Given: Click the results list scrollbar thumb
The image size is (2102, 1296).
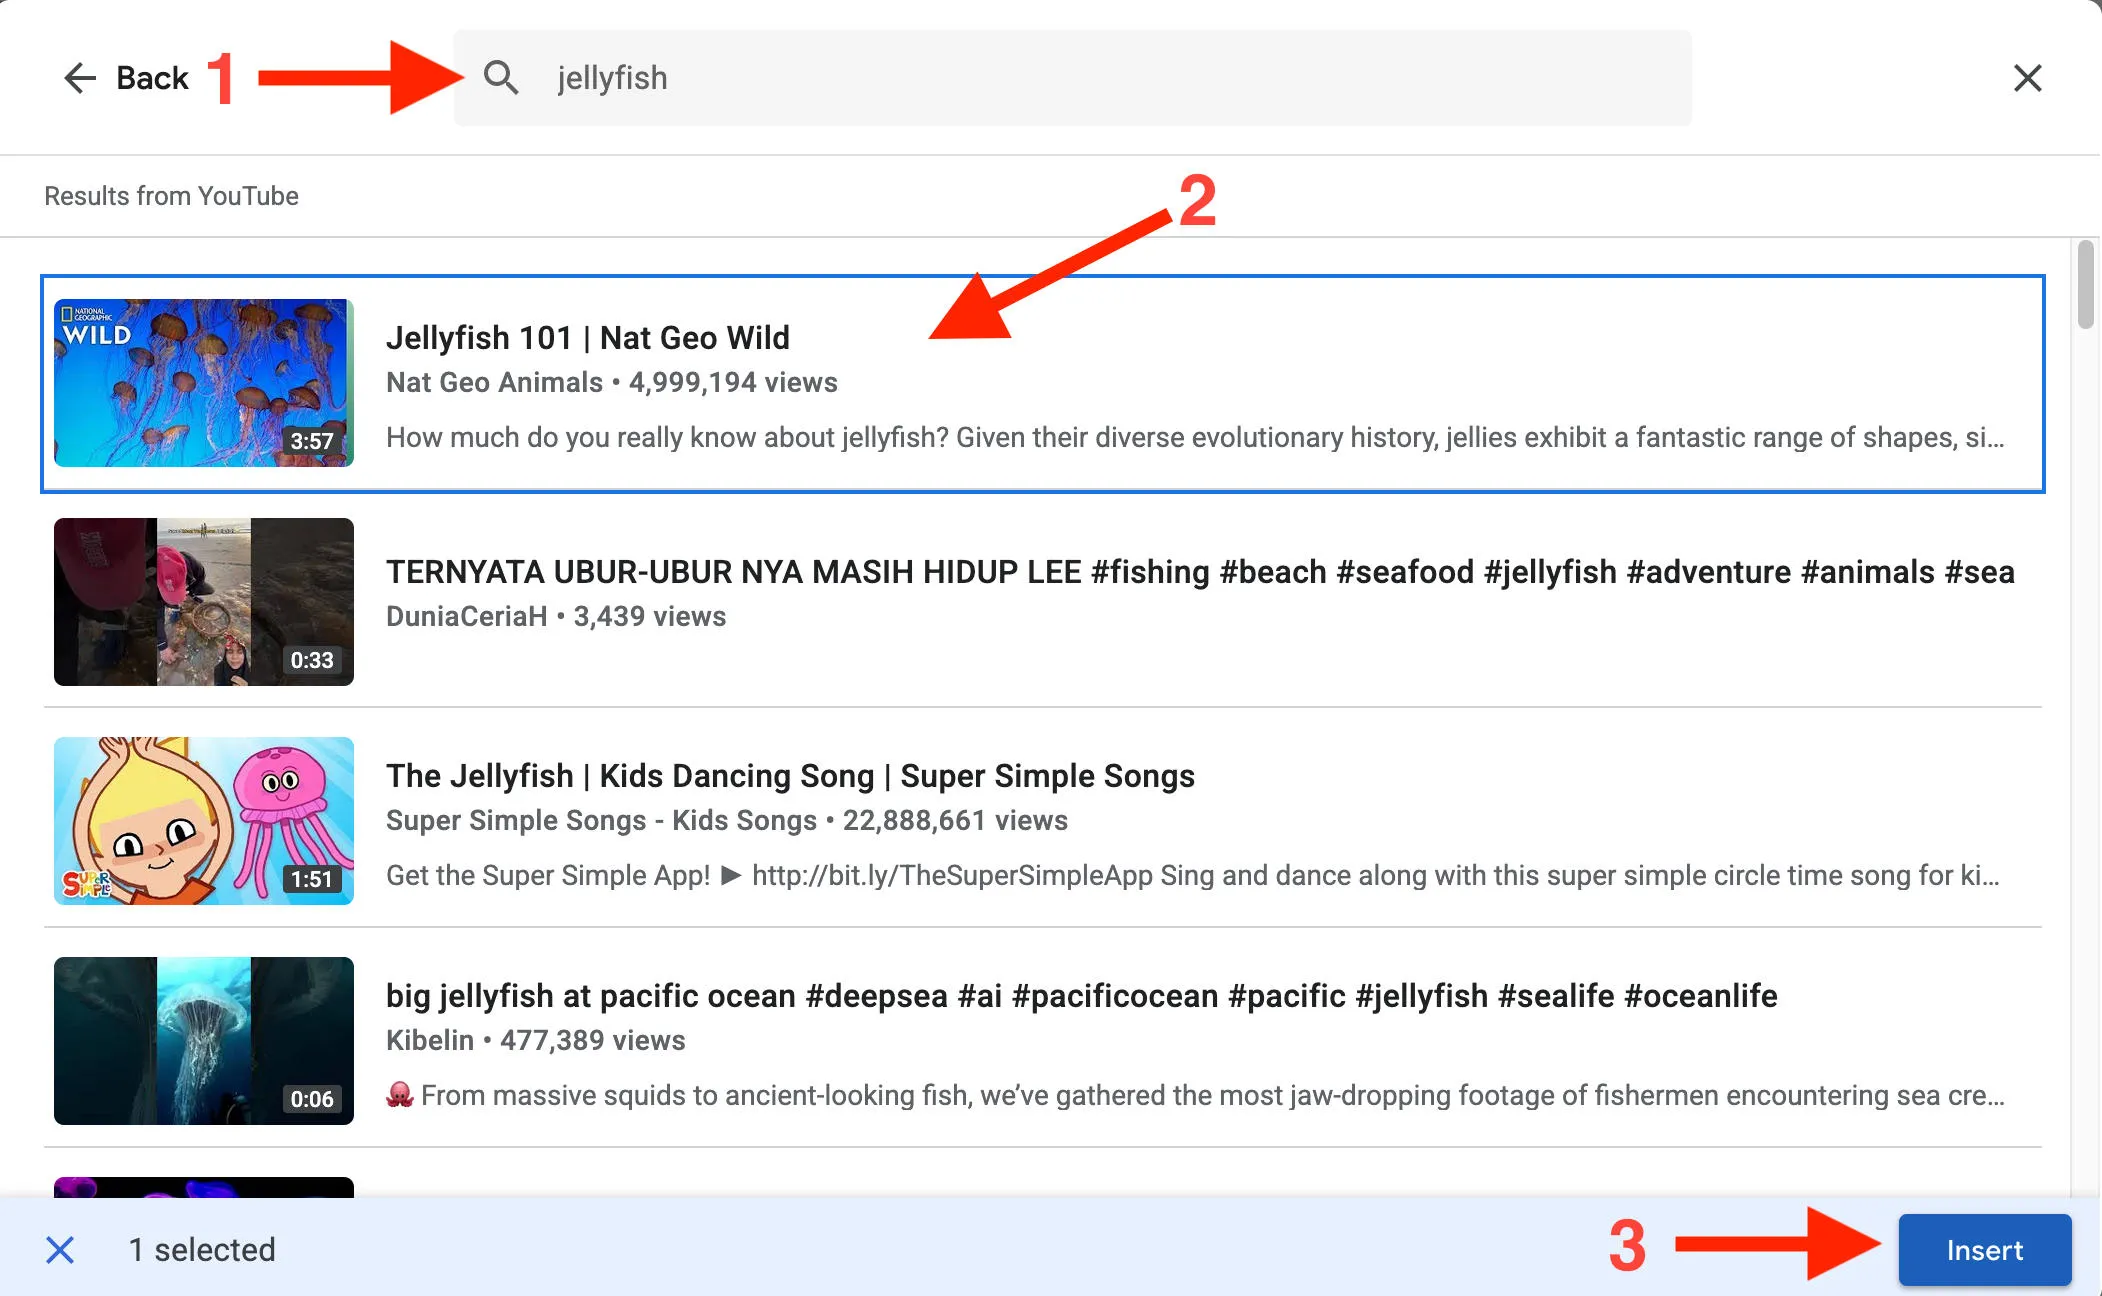Looking at the screenshot, I should (2085, 284).
